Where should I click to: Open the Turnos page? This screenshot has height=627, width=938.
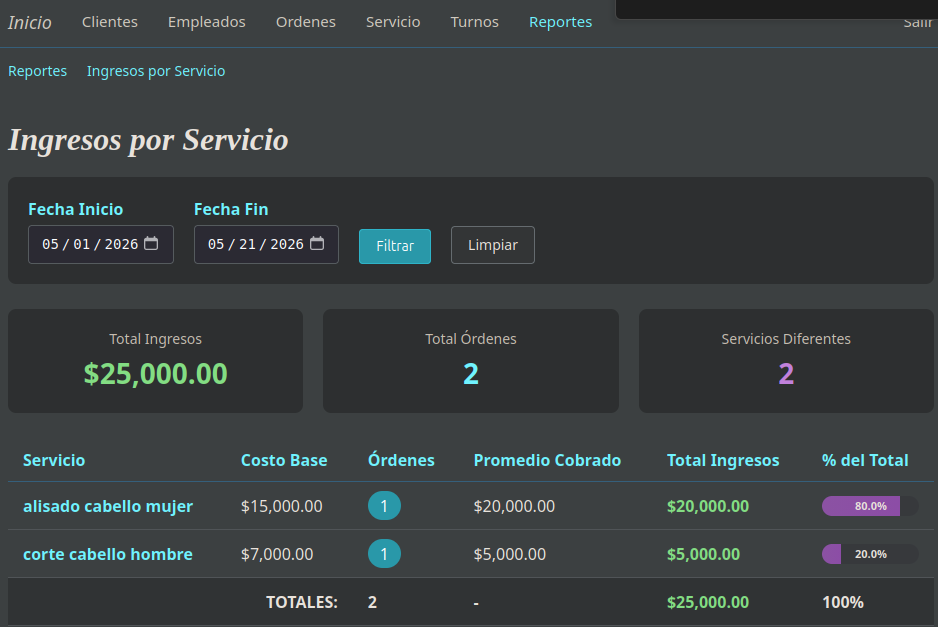coord(474,22)
